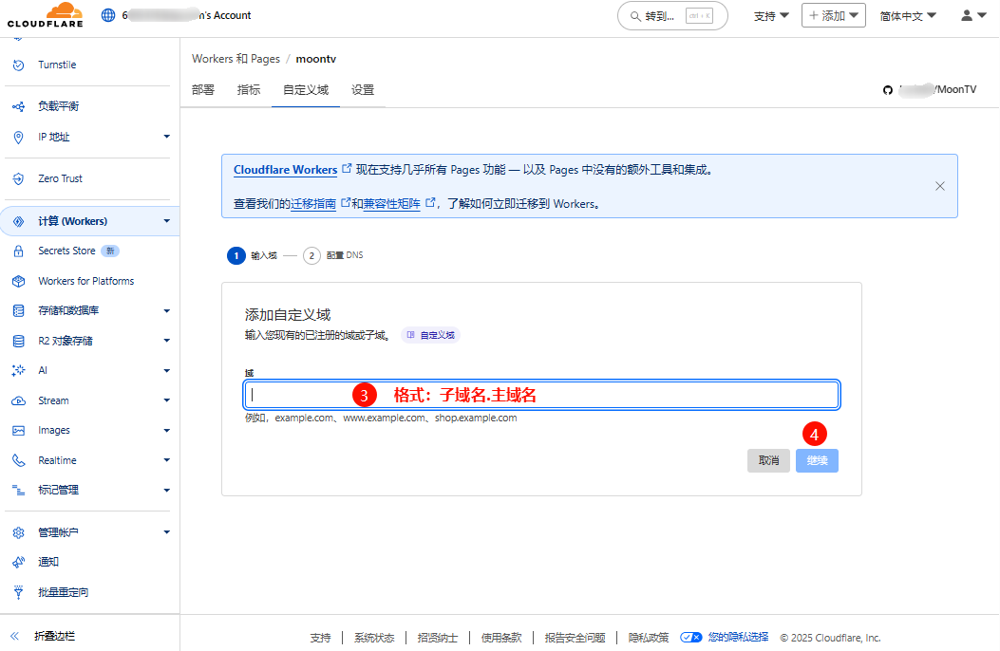Open the 添加 dropdown button
Viewport: 1000px width, 651px height.
click(833, 16)
